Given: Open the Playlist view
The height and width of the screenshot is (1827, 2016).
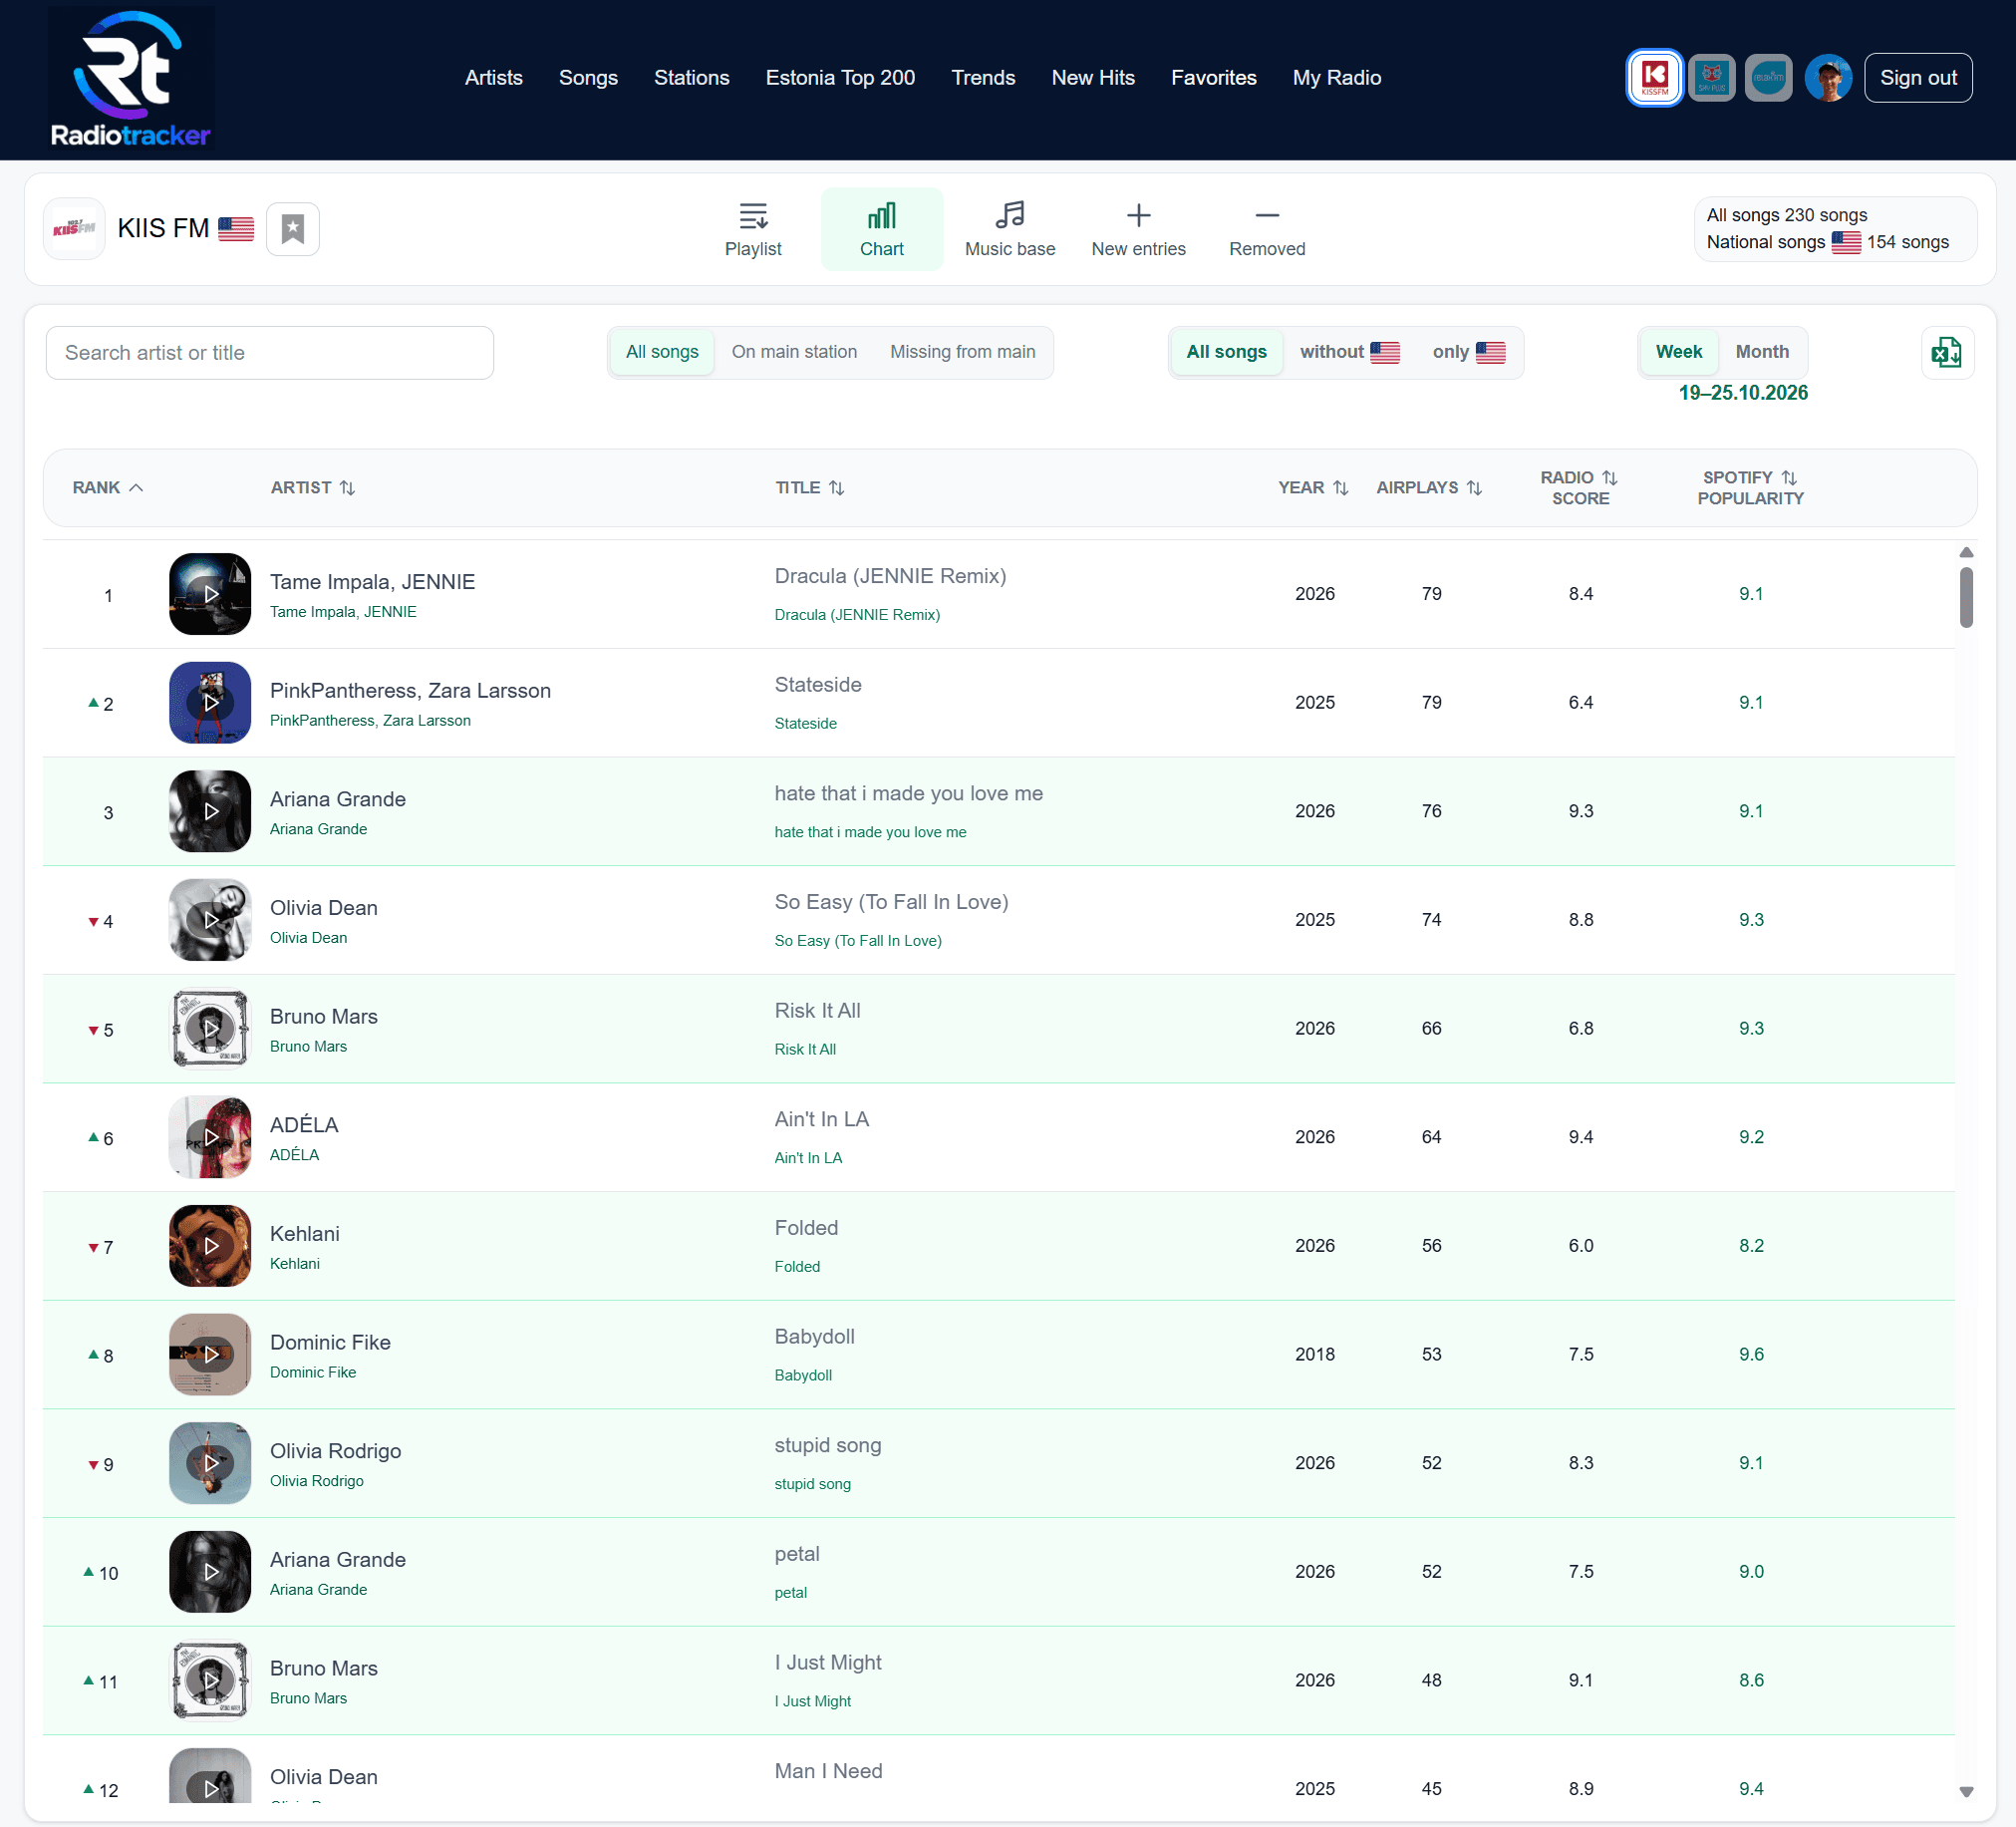Looking at the screenshot, I should 753,230.
